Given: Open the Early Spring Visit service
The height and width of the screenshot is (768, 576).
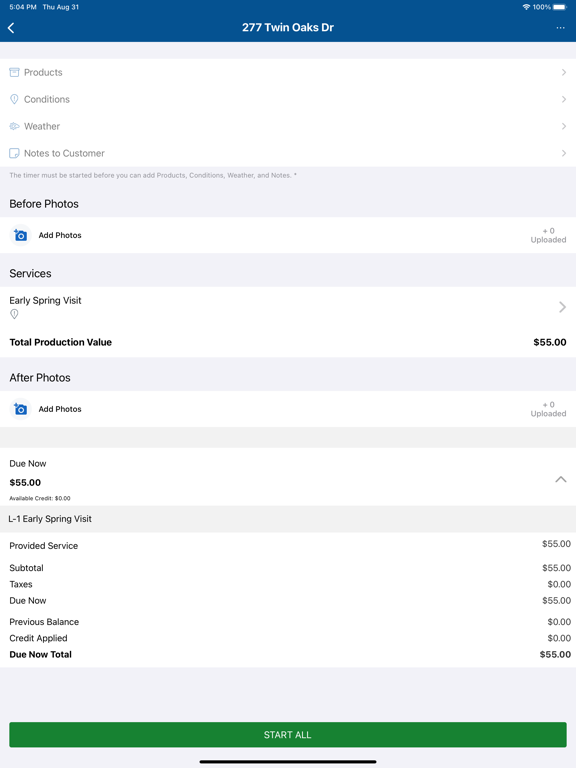Looking at the screenshot, I should pyautogui.click(x=288, y=307).
